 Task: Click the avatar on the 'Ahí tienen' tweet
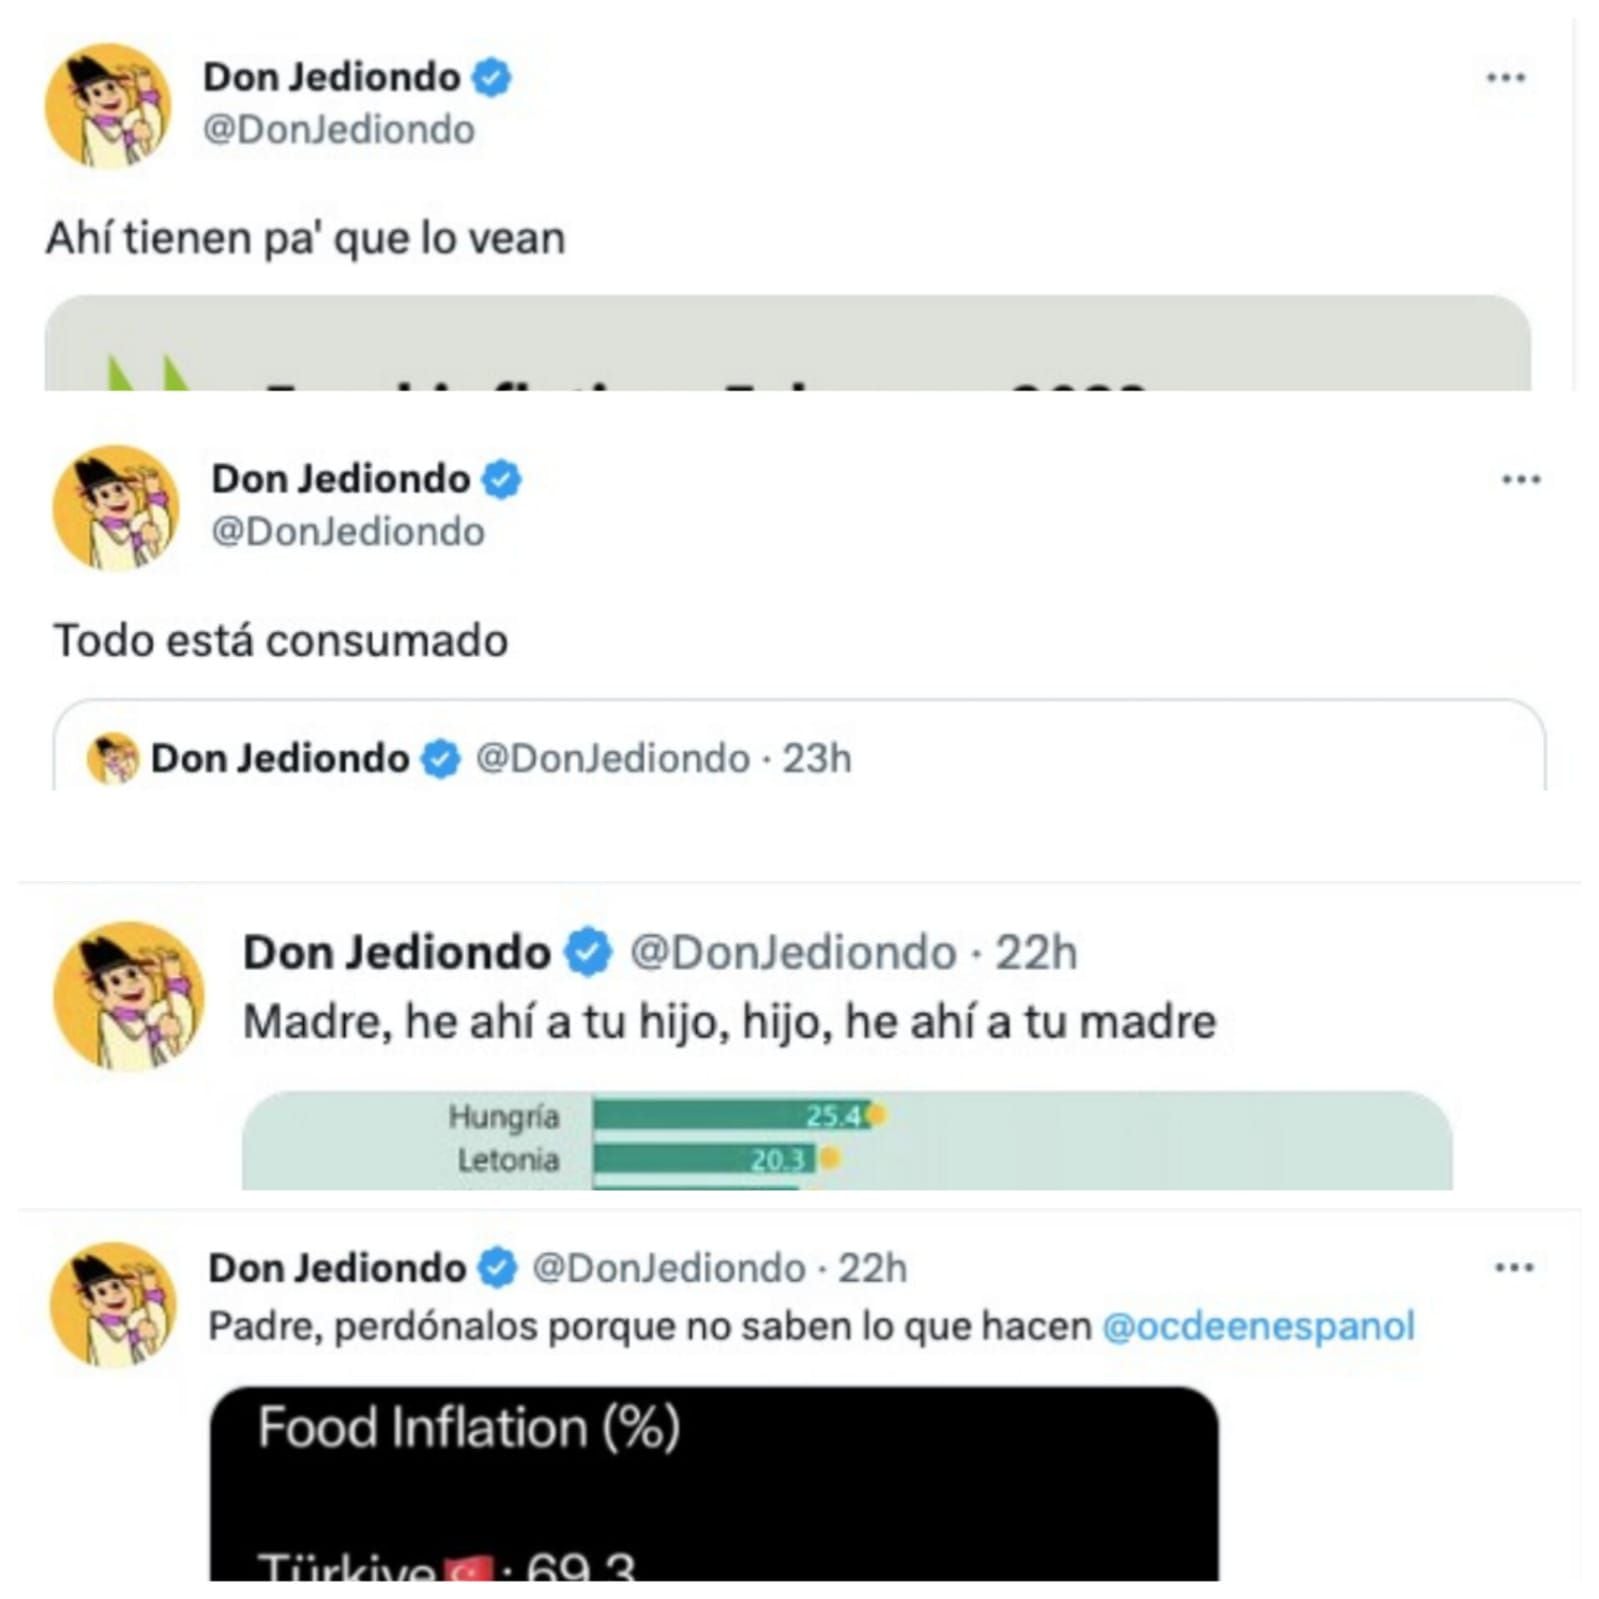coord(108,105)
